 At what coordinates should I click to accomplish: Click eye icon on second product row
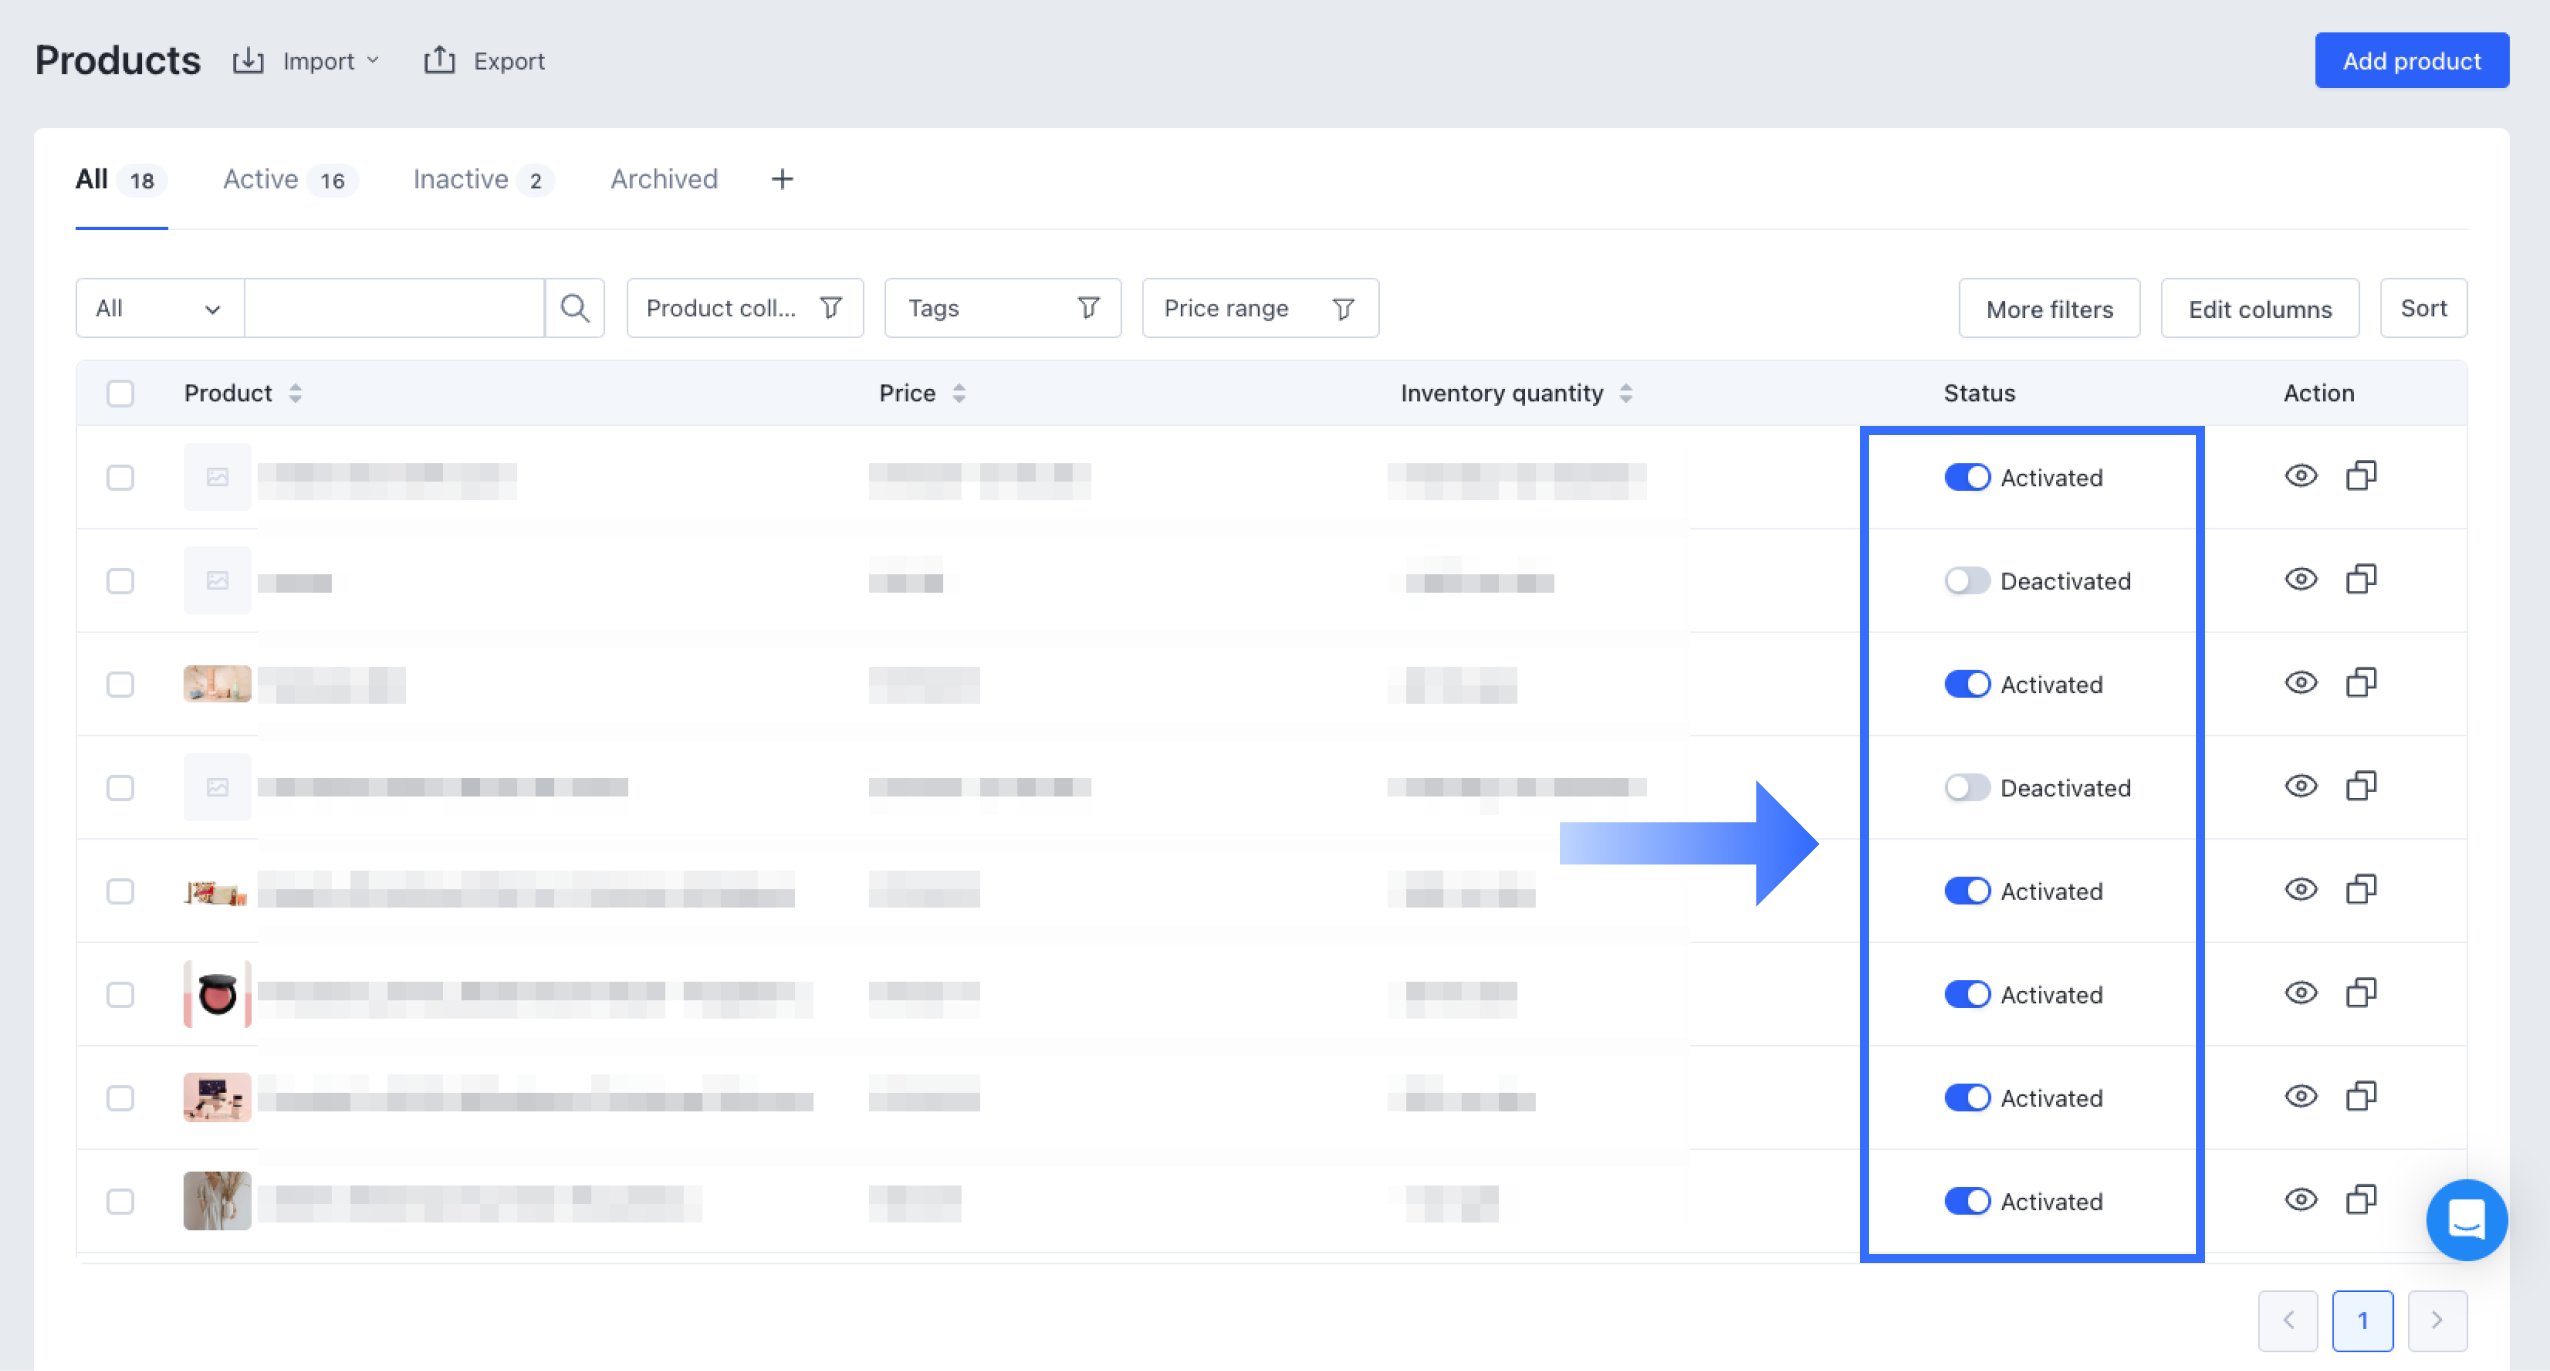[x=2300, y=580]
